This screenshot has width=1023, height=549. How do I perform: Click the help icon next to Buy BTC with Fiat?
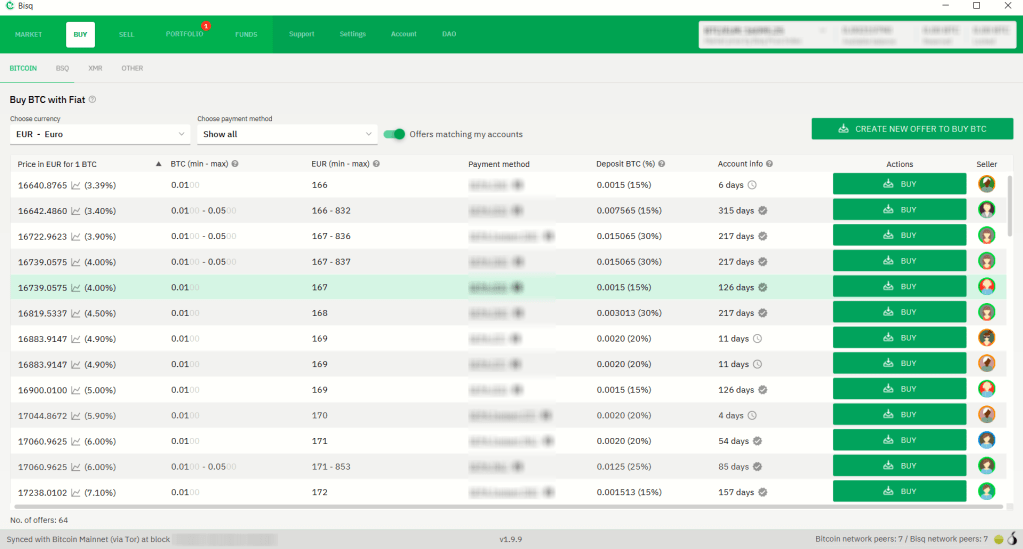pyautogui.click(x=93, y=100)
